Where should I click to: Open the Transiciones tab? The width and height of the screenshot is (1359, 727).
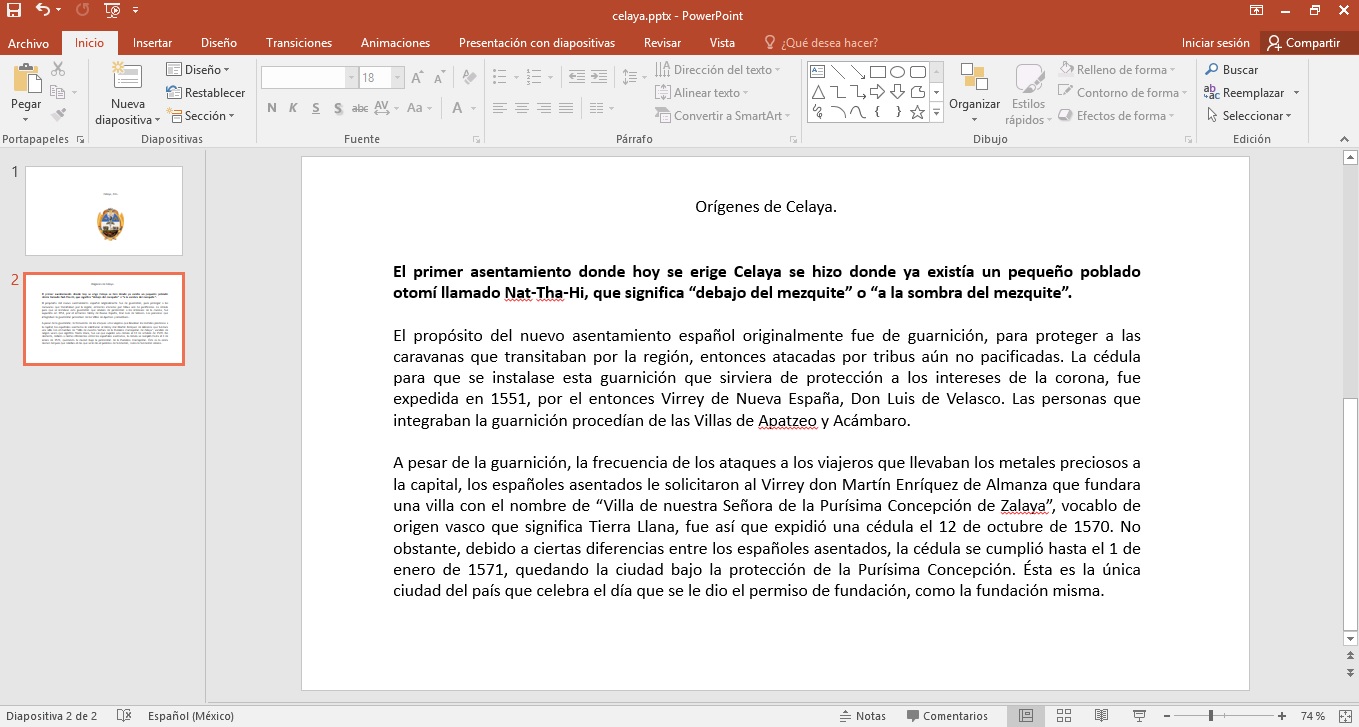click(x=299, y=43)
